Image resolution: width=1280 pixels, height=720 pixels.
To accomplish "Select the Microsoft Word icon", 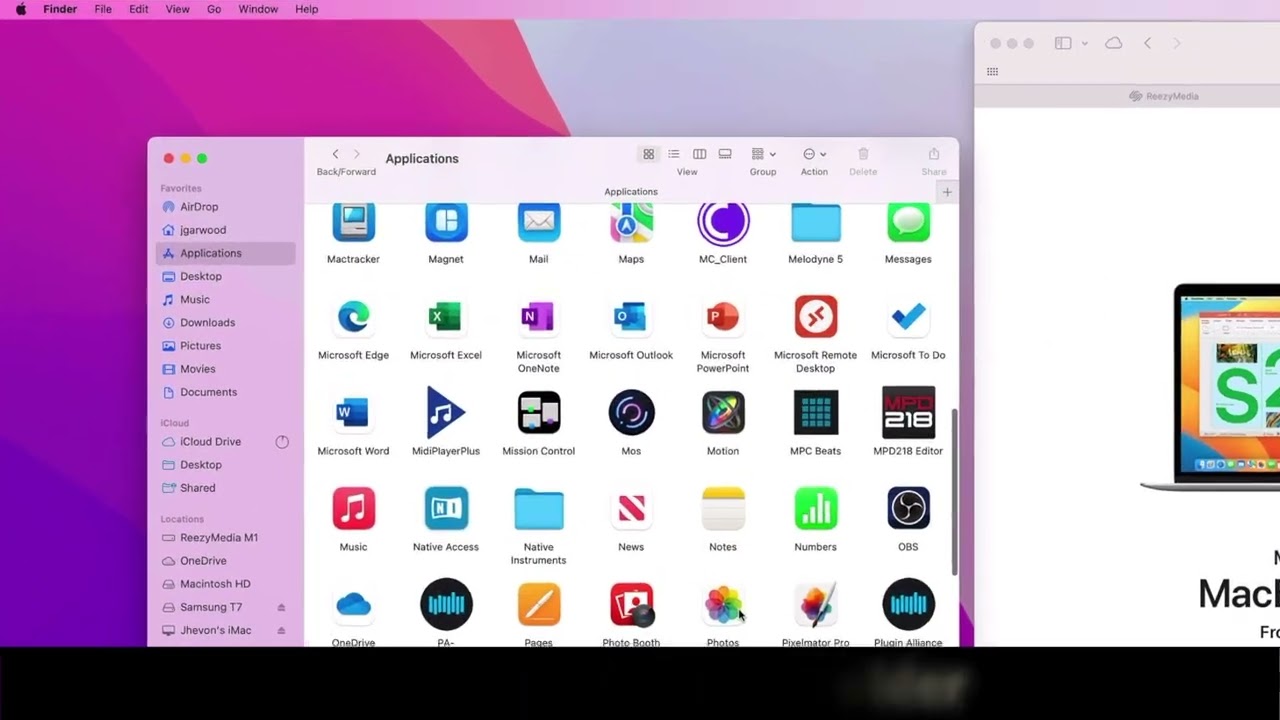I will tap(353, 413).
